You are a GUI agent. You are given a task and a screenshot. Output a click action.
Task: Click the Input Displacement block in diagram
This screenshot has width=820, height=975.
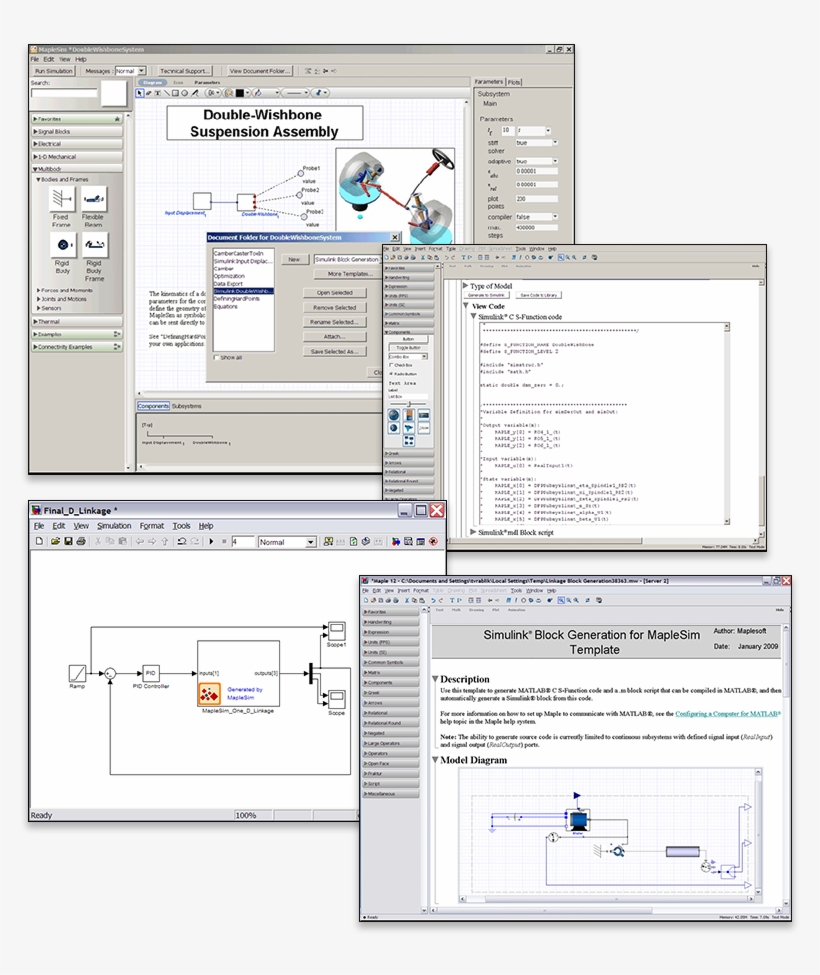pos(201,201)
